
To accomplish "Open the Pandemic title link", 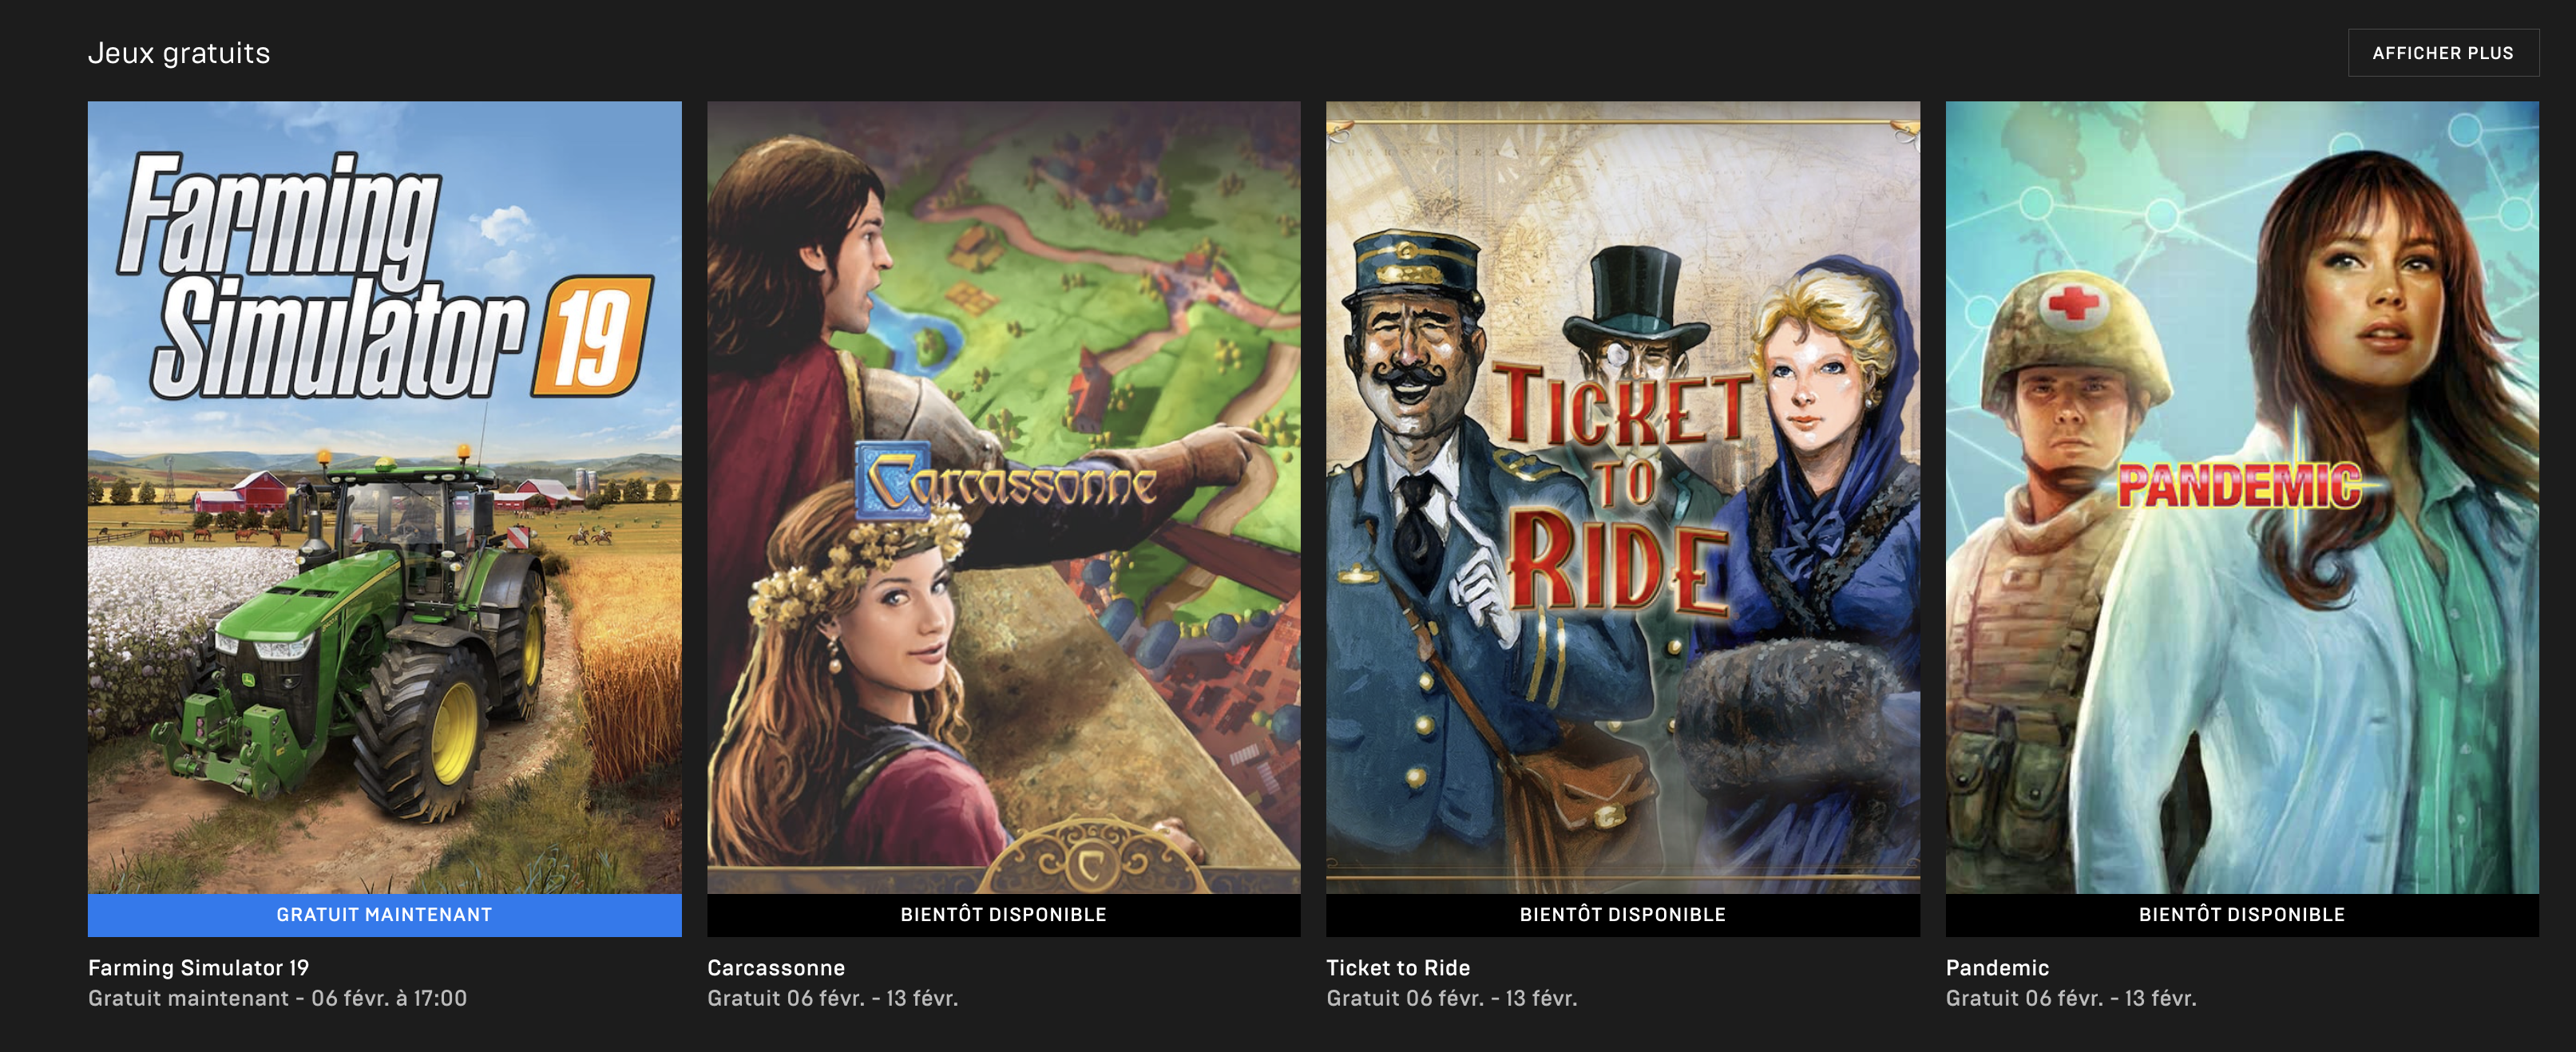I will tap(1997, 968).
